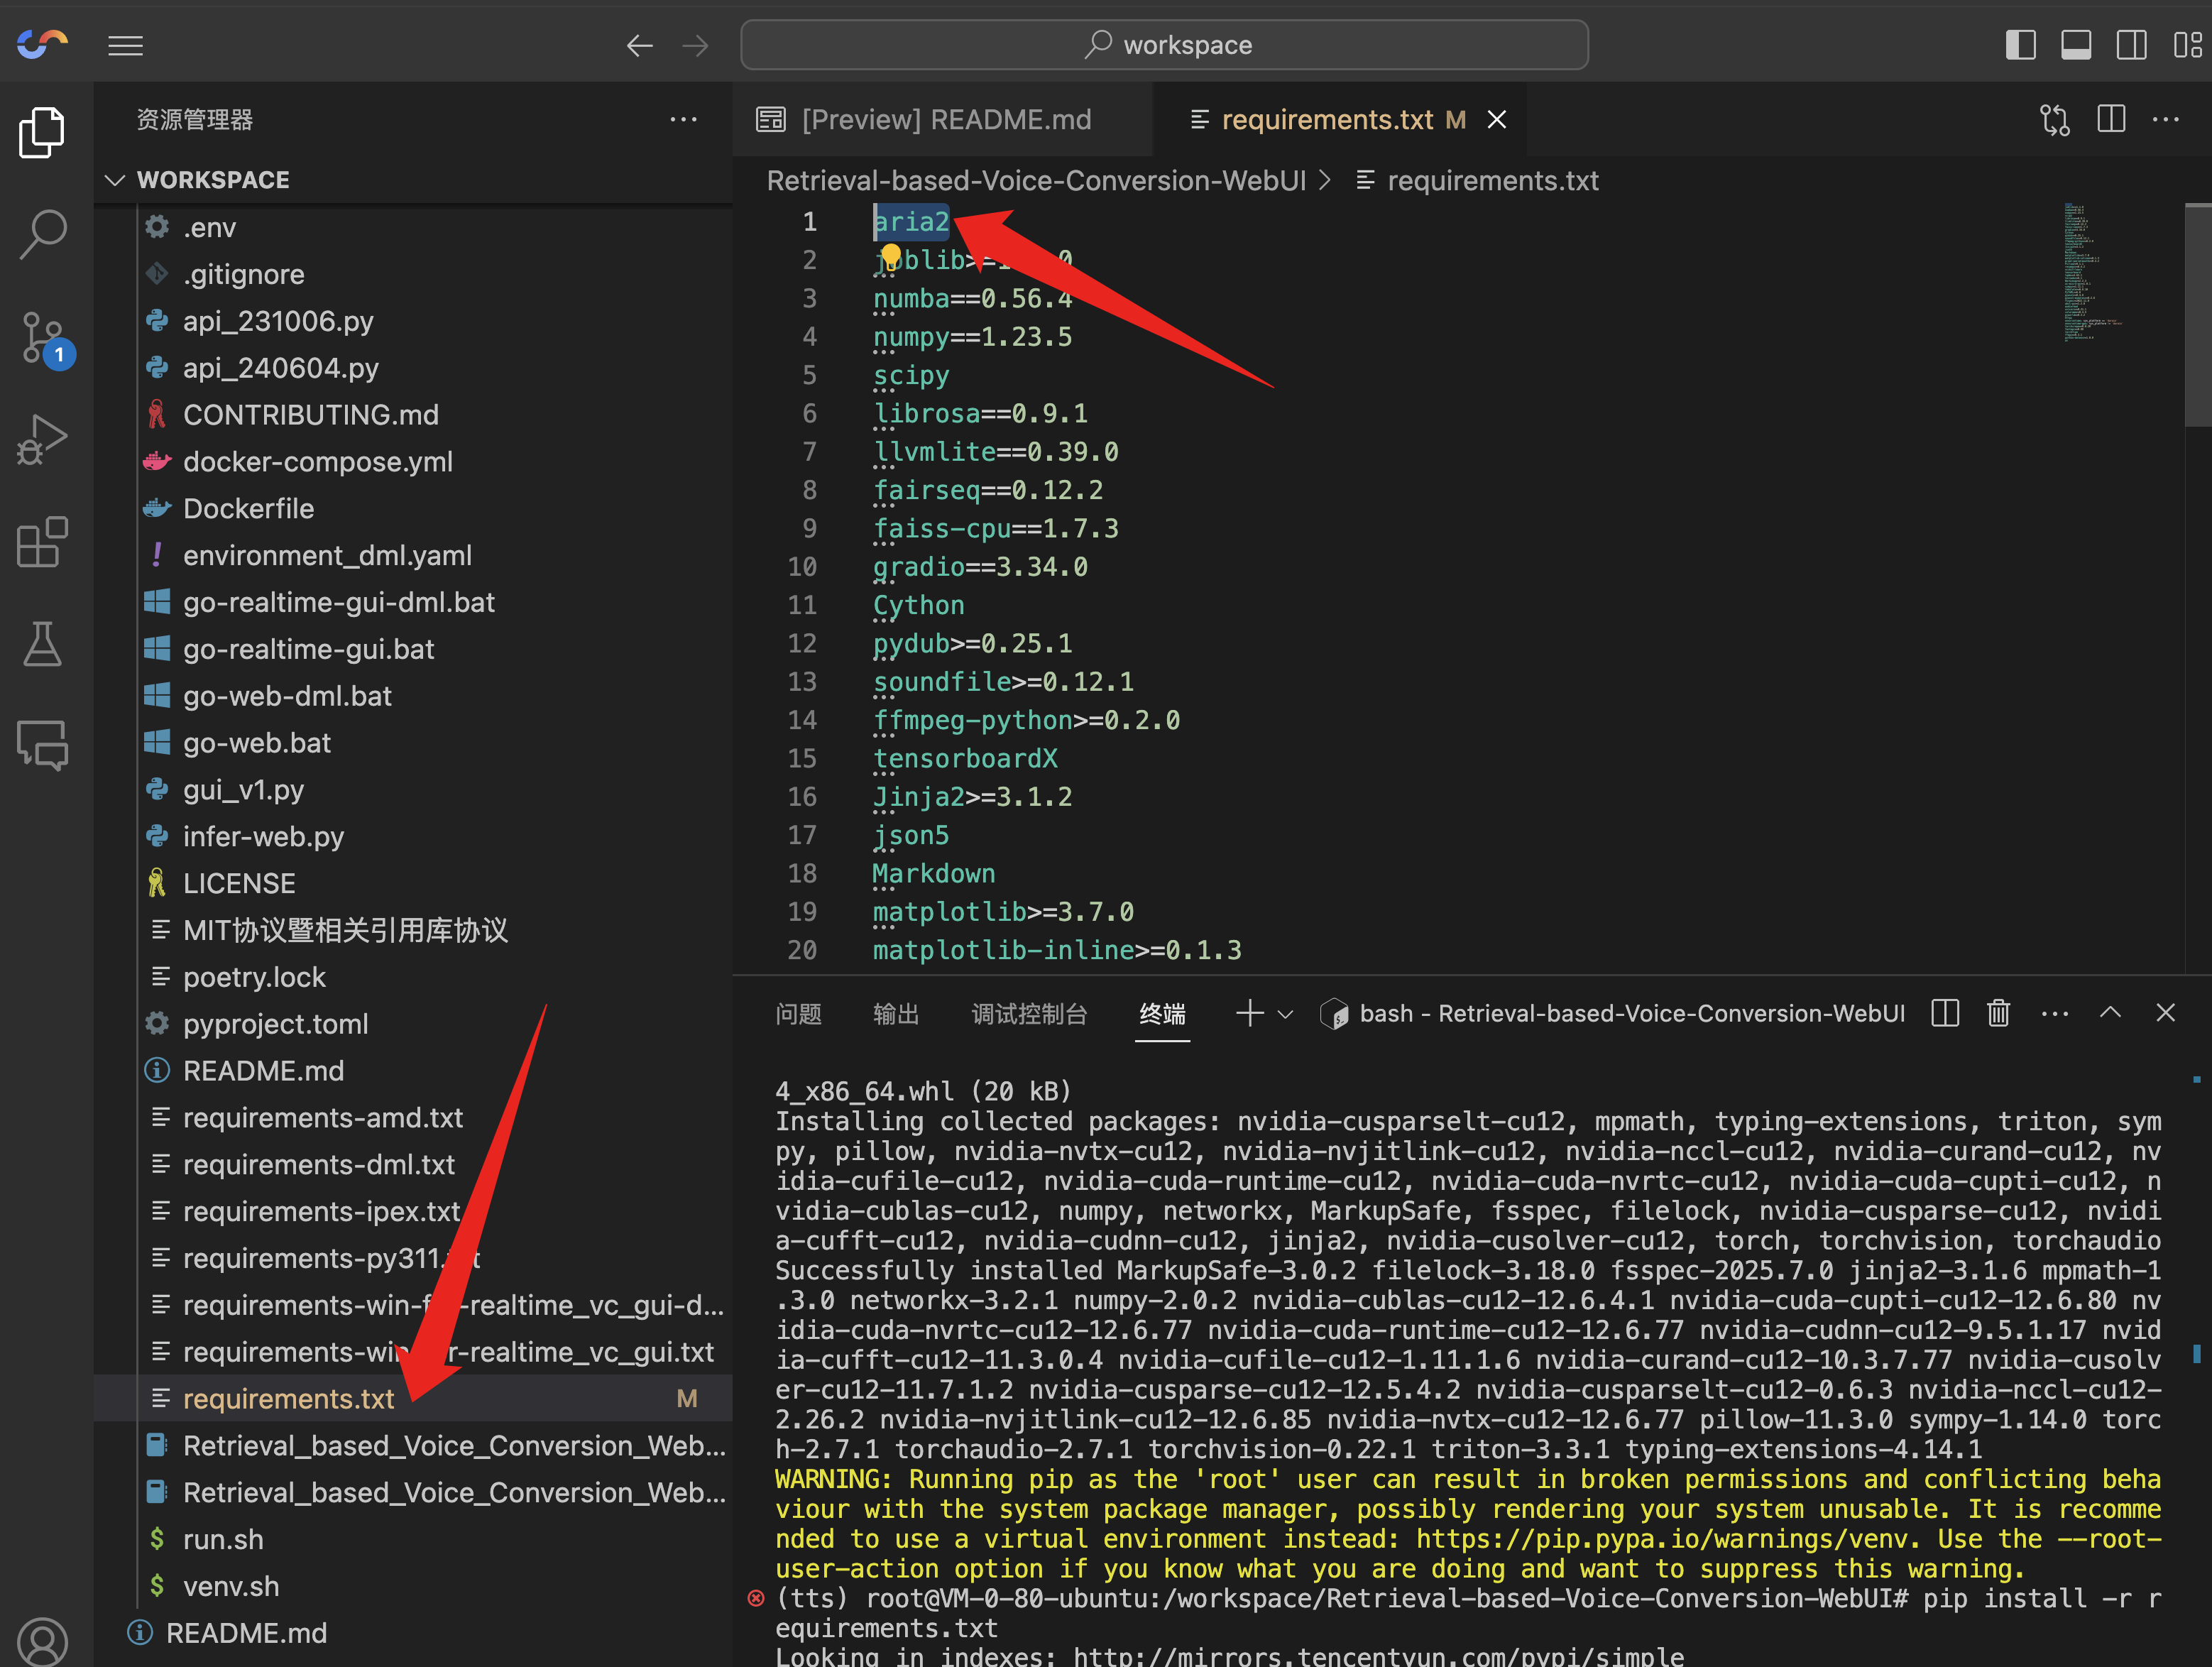This screenshot has height=1667, width=2212.
Task: Kill the terminal with the trash icon
Action: pyautogui.click(x=1997, y=1013)
